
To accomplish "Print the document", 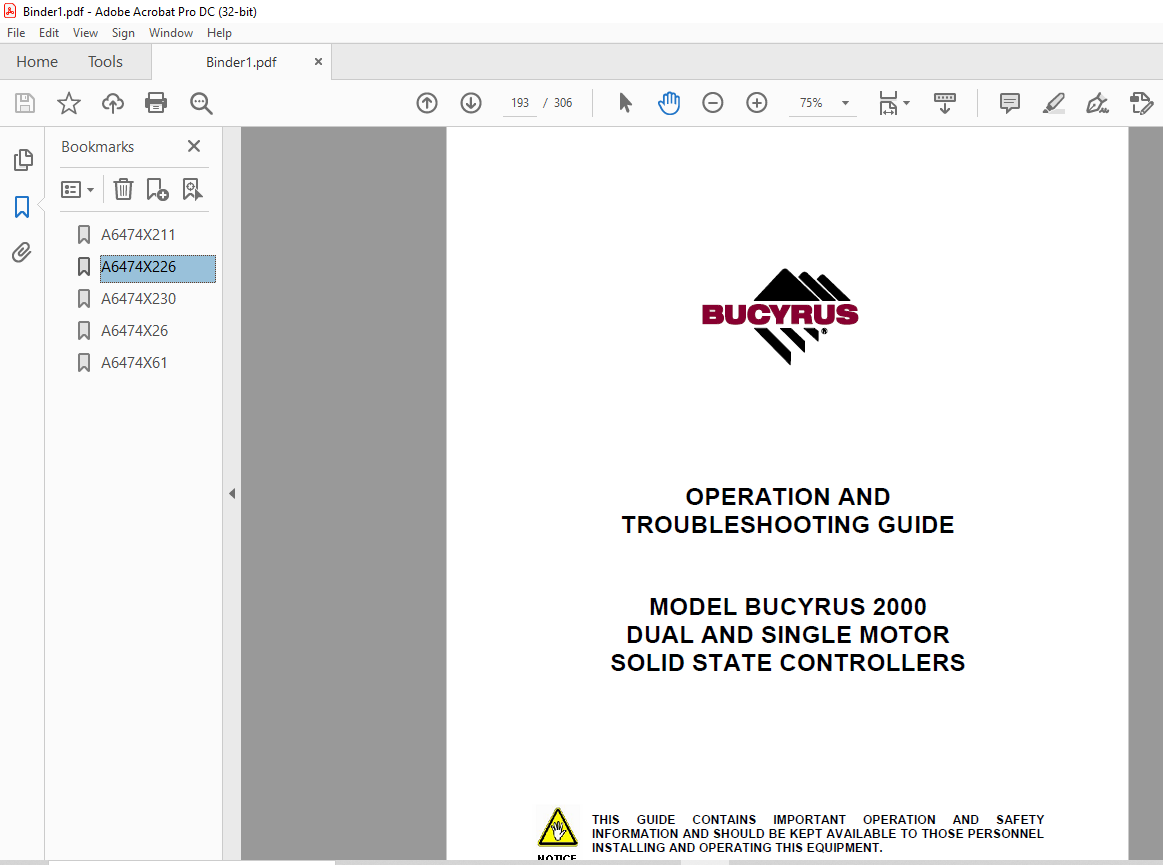I will (x=156, y=103).
